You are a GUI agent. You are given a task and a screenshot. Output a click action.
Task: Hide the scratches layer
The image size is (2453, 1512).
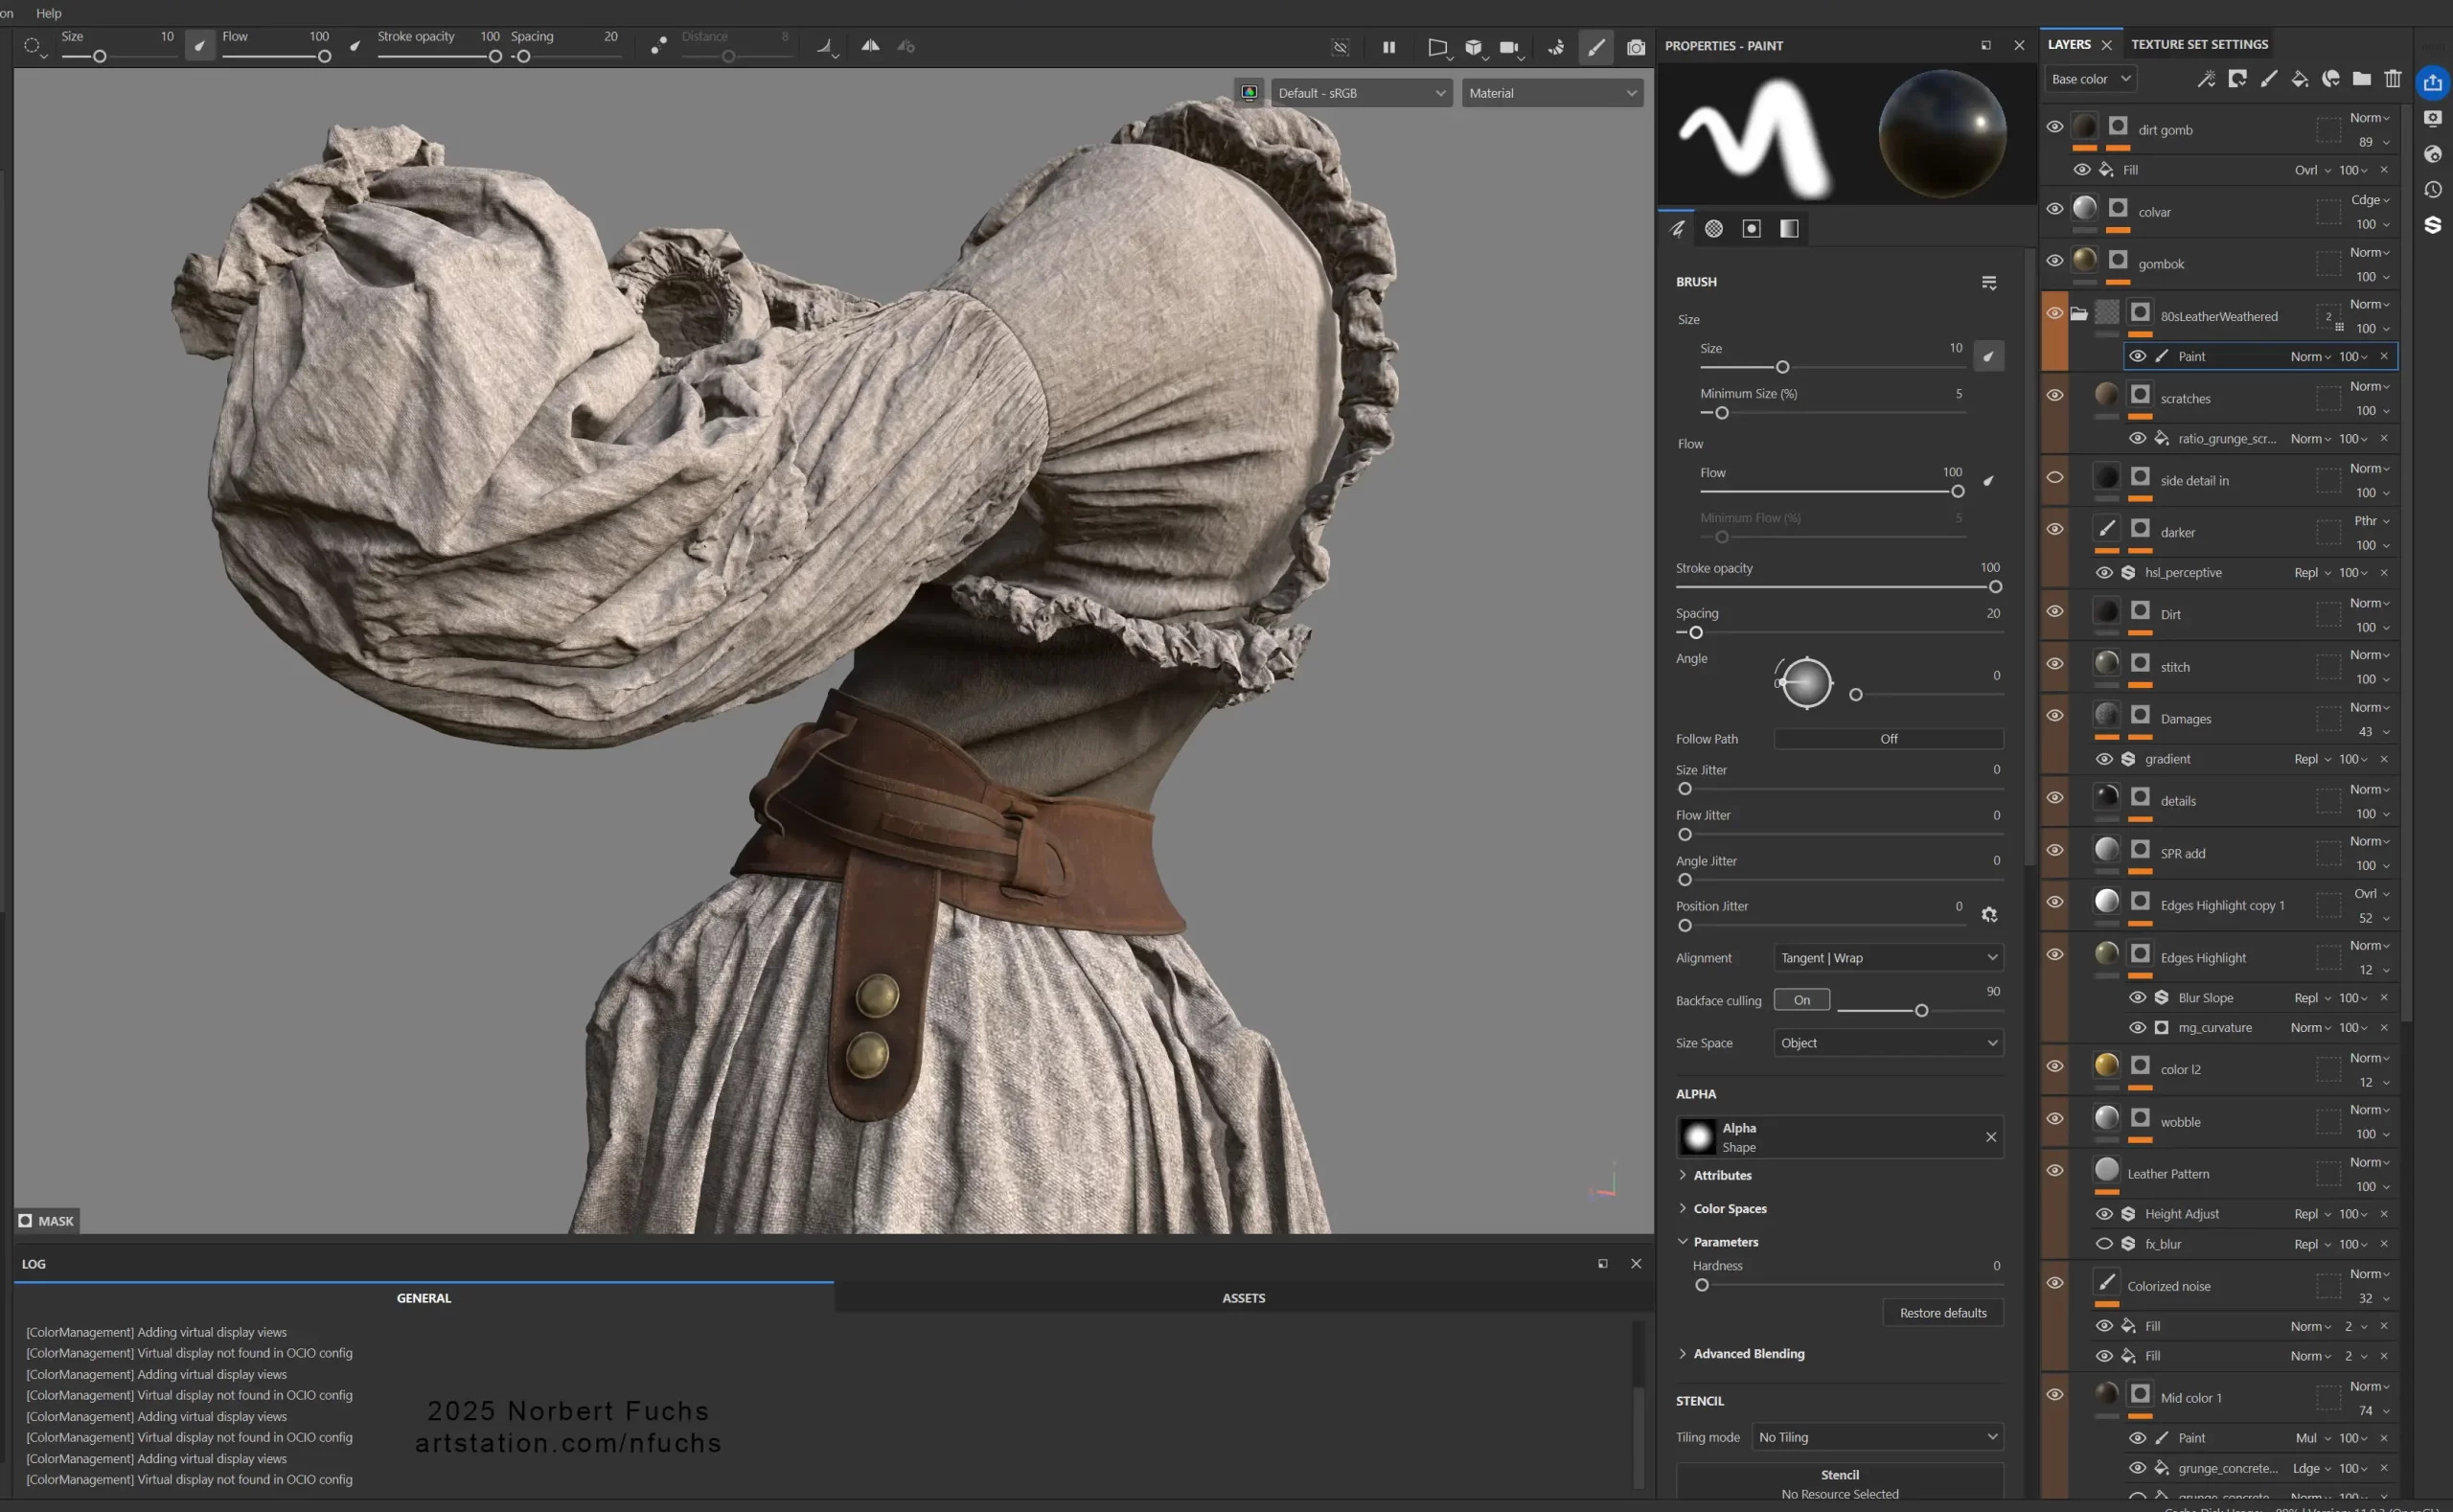point(2055,394)
